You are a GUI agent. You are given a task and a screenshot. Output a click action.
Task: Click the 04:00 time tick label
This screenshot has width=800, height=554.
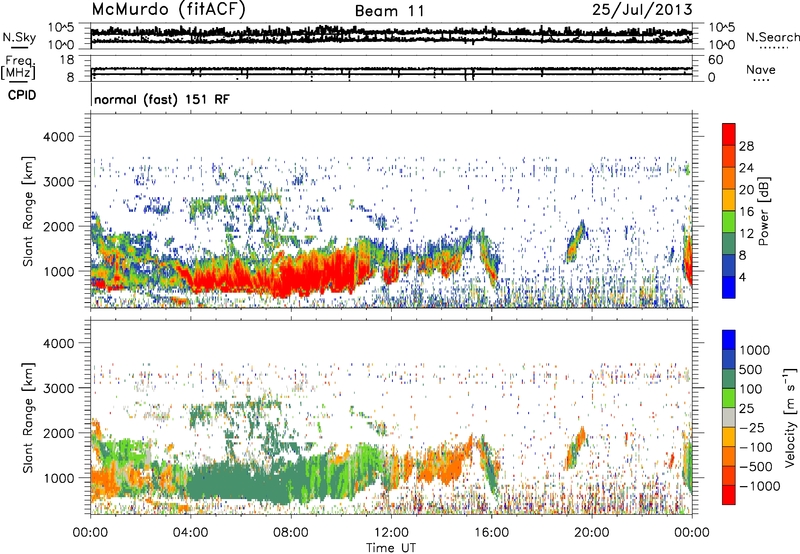pyautogui.click(x=190, y=533)
